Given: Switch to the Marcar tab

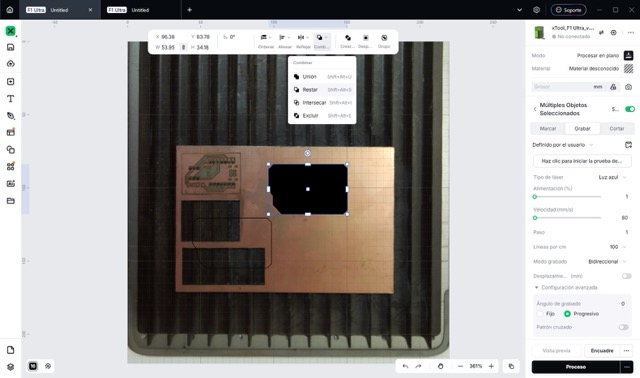Looking at the screenshot, I should click(548, 129).
